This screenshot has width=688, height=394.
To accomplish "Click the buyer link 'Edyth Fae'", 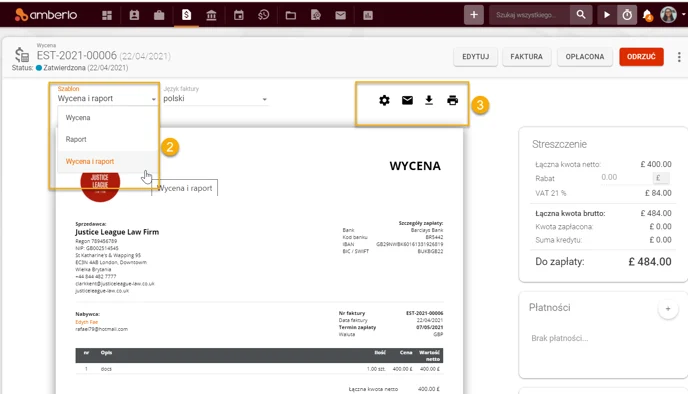I will pos(86,322).
